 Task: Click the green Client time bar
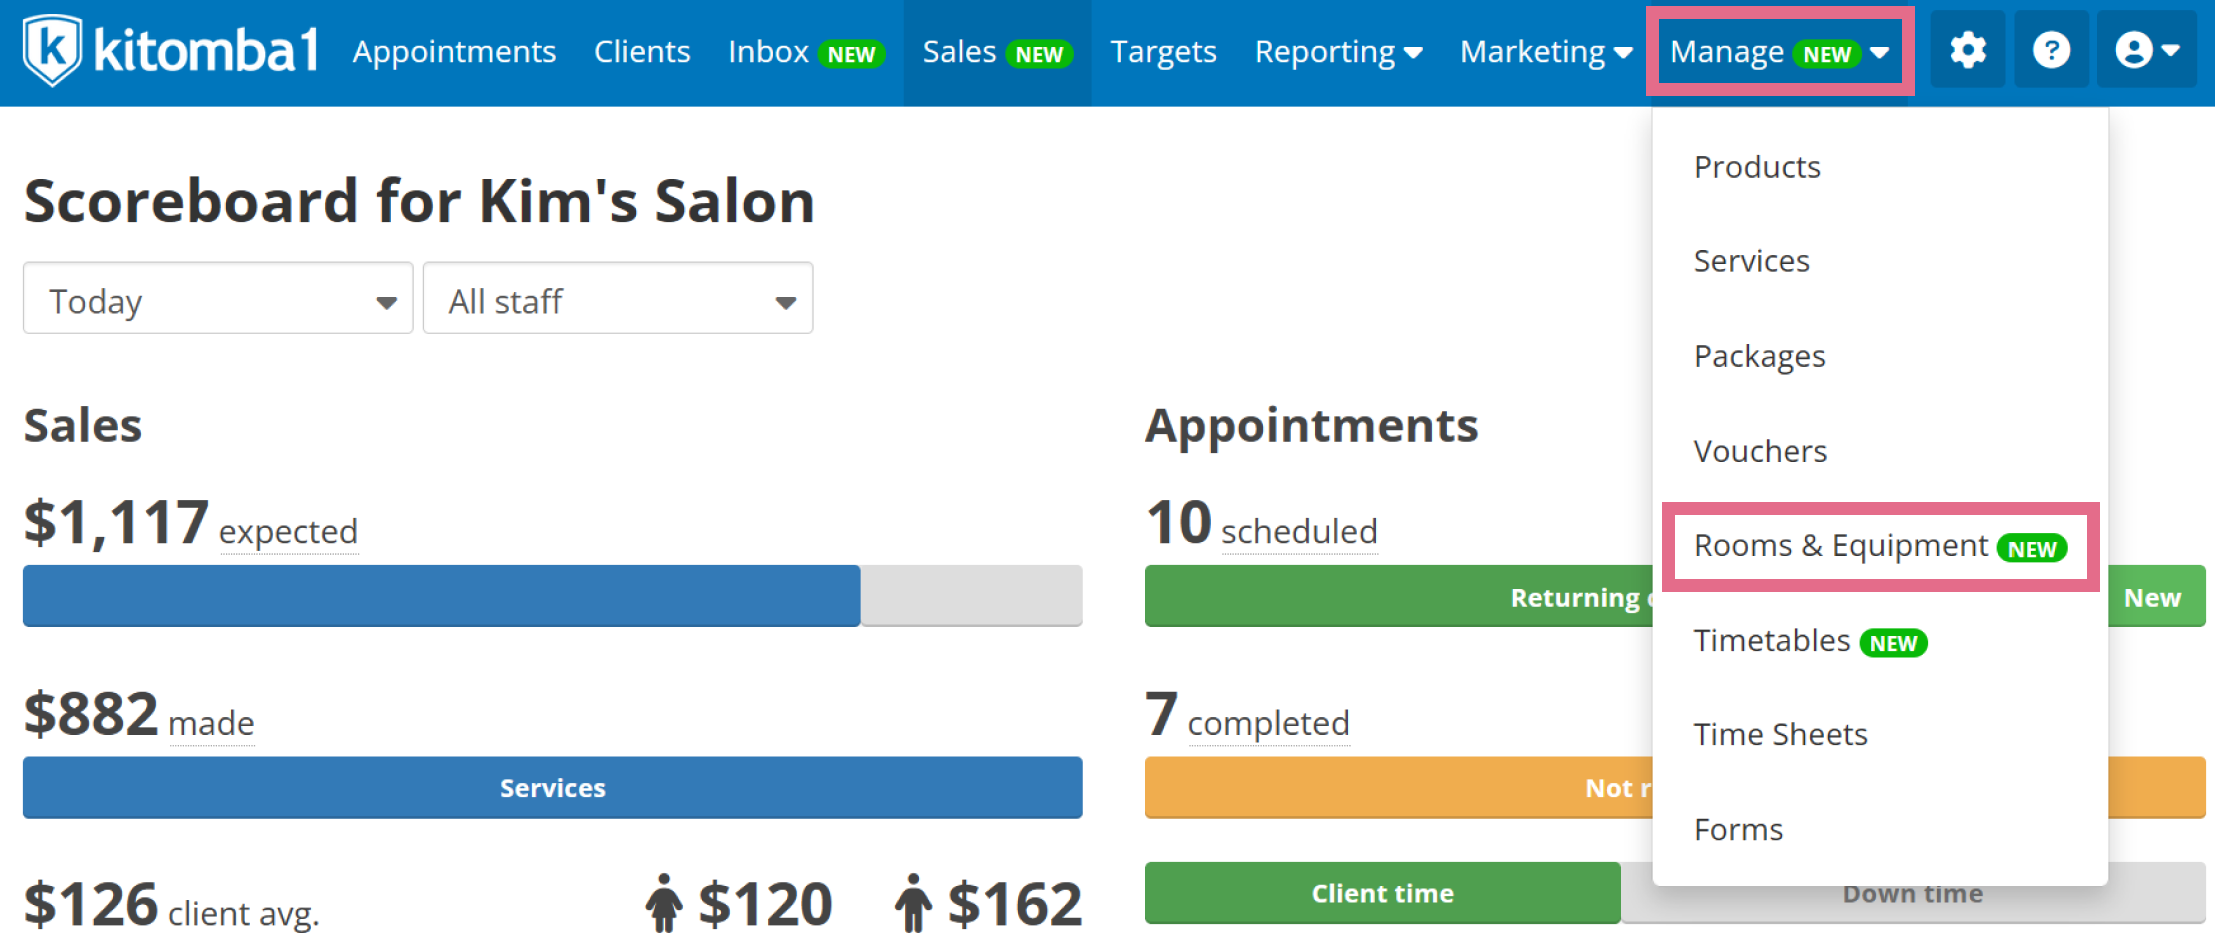tap(1382, 893)
